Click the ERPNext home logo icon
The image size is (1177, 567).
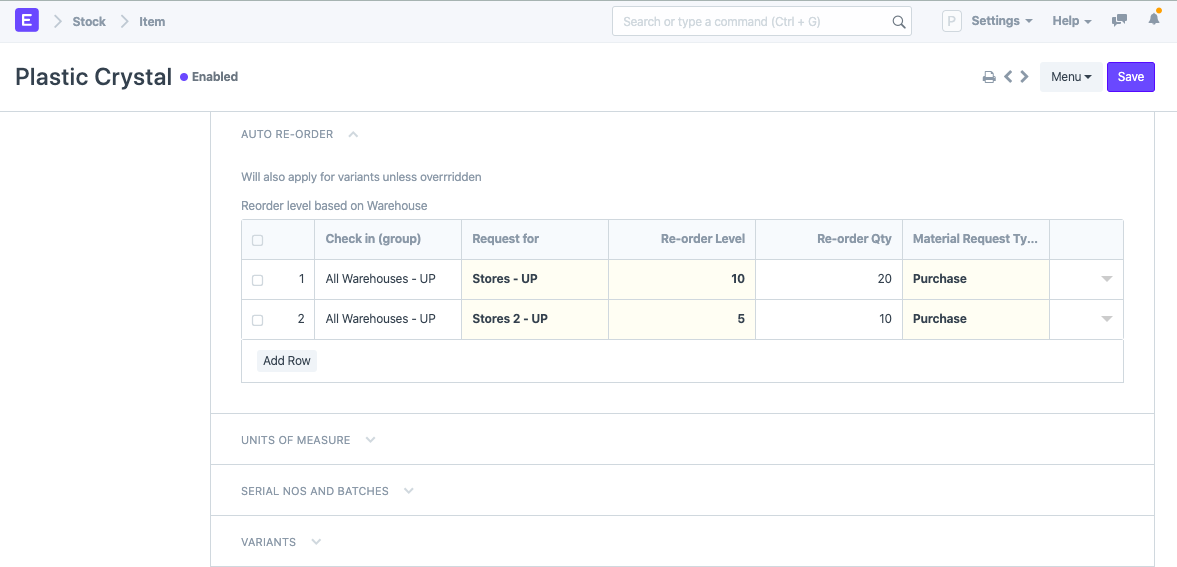27,21
